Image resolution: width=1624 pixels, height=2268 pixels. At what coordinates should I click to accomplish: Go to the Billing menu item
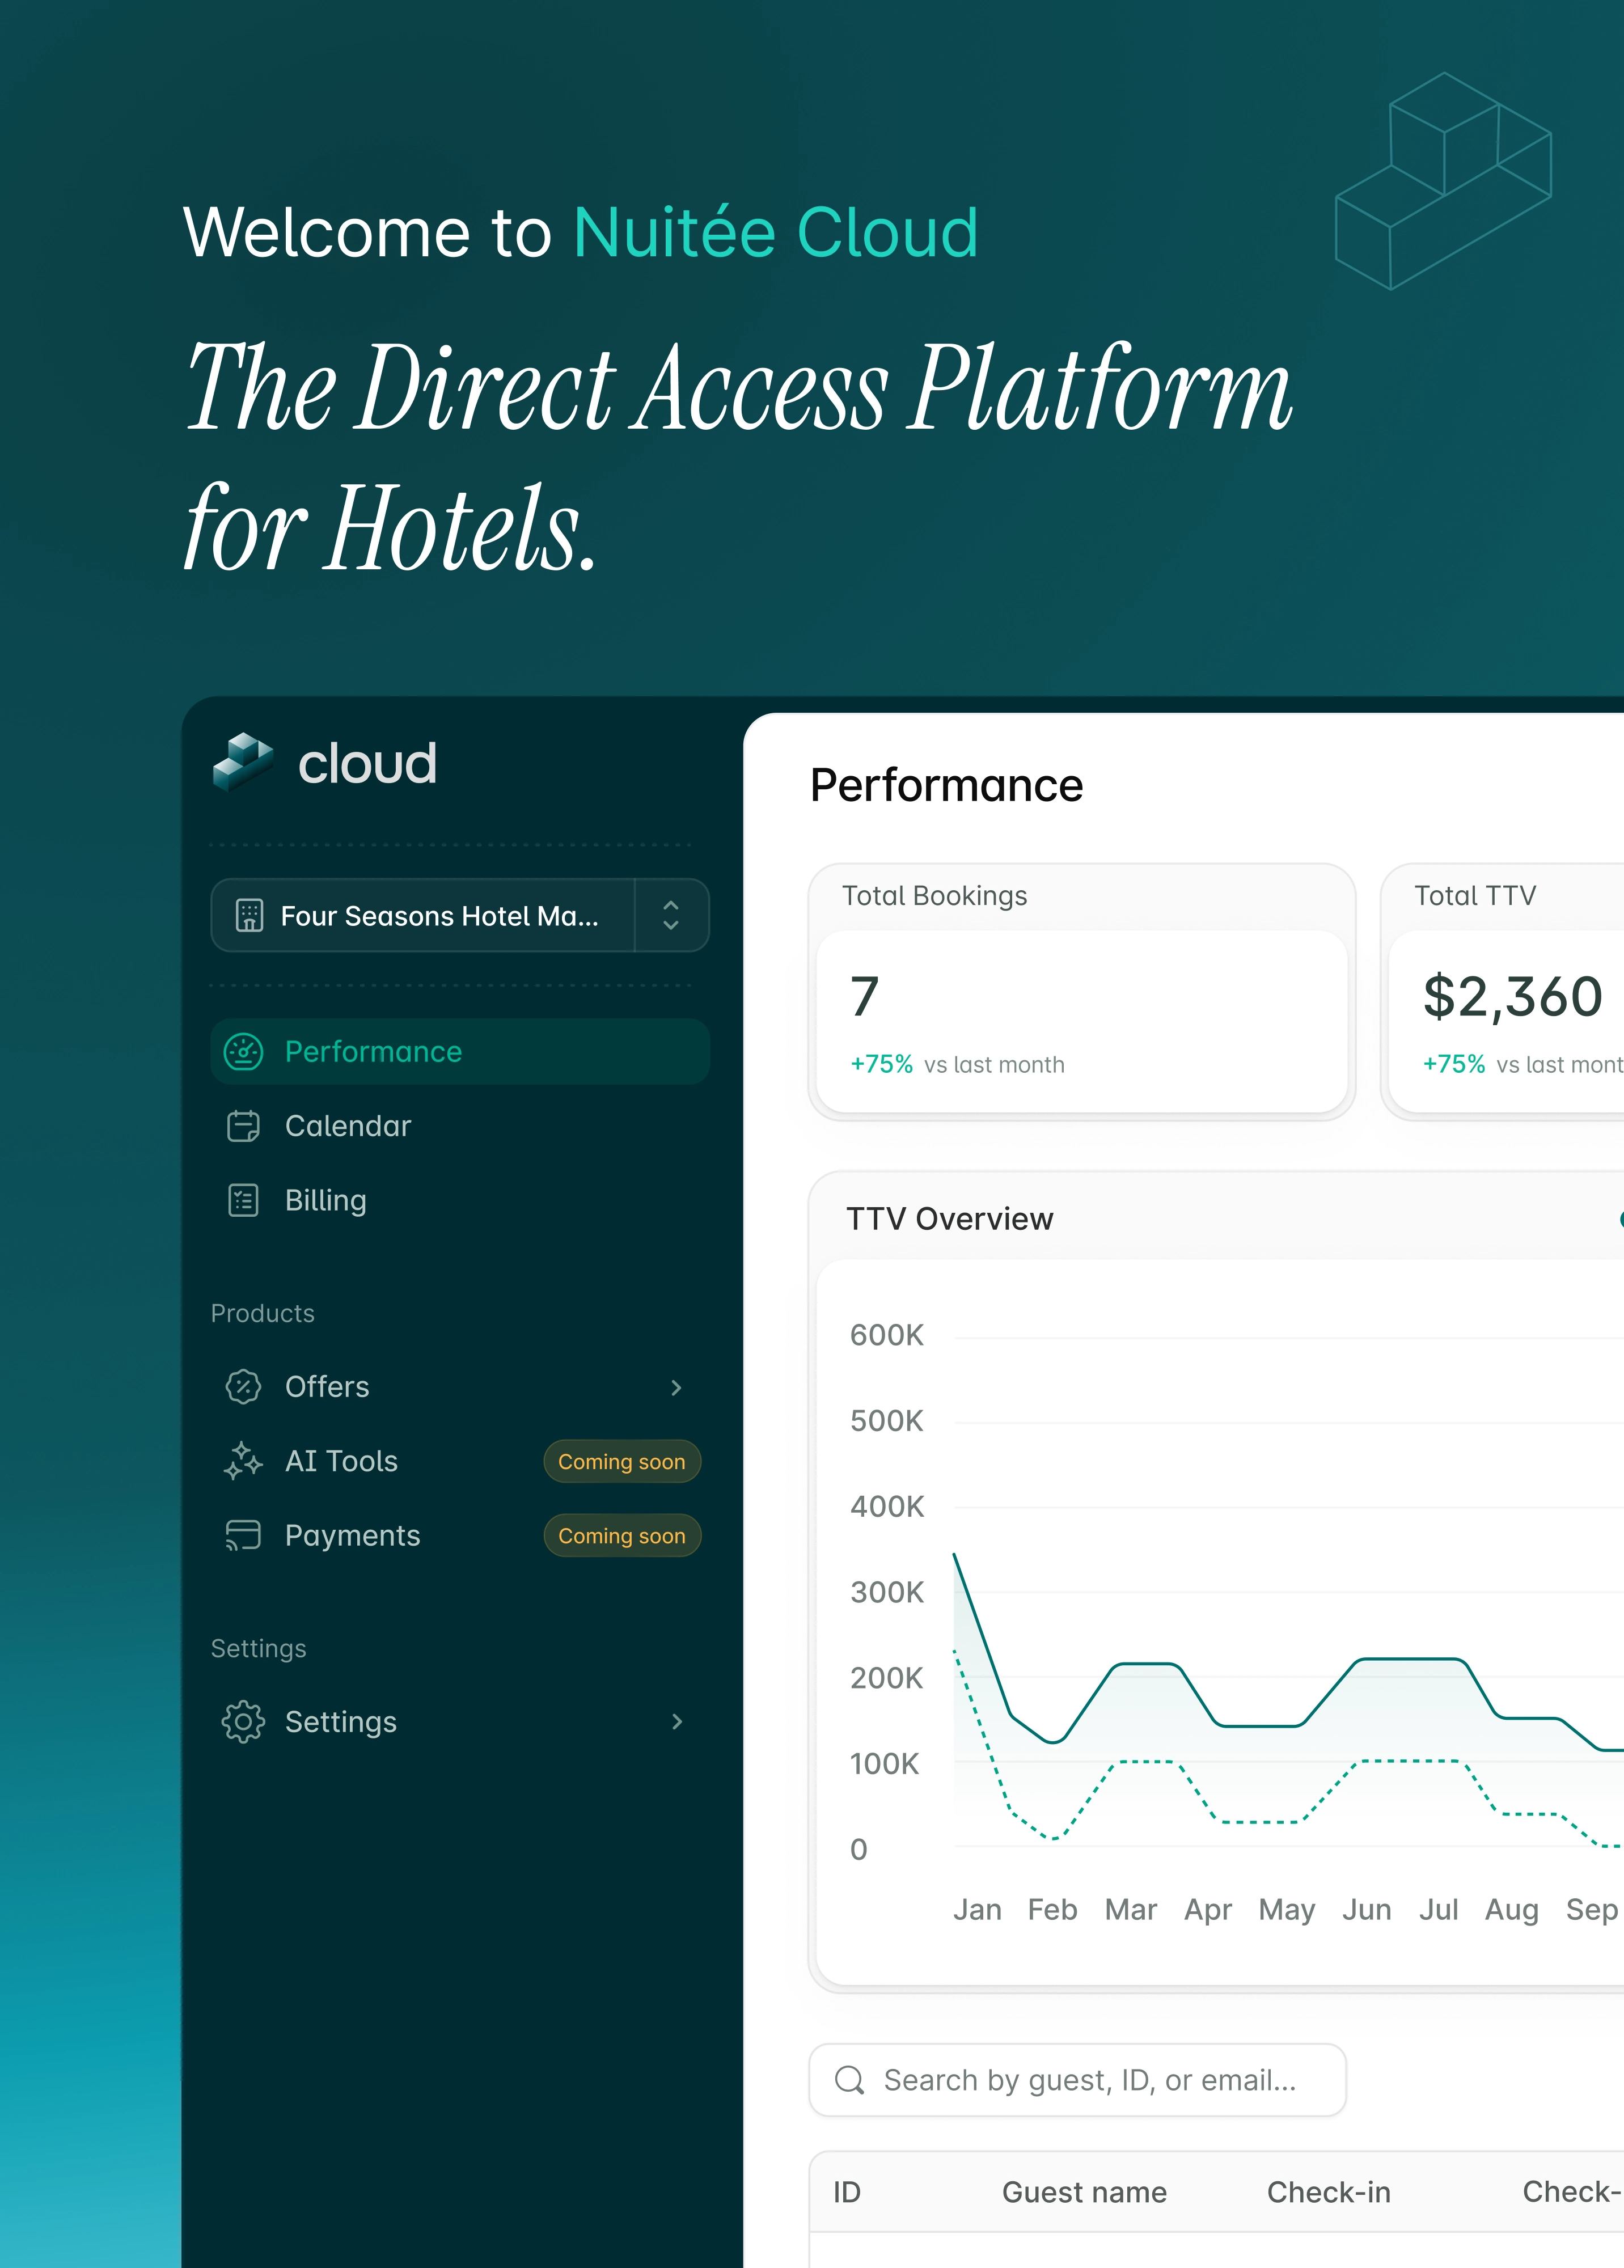point(326,1200)
